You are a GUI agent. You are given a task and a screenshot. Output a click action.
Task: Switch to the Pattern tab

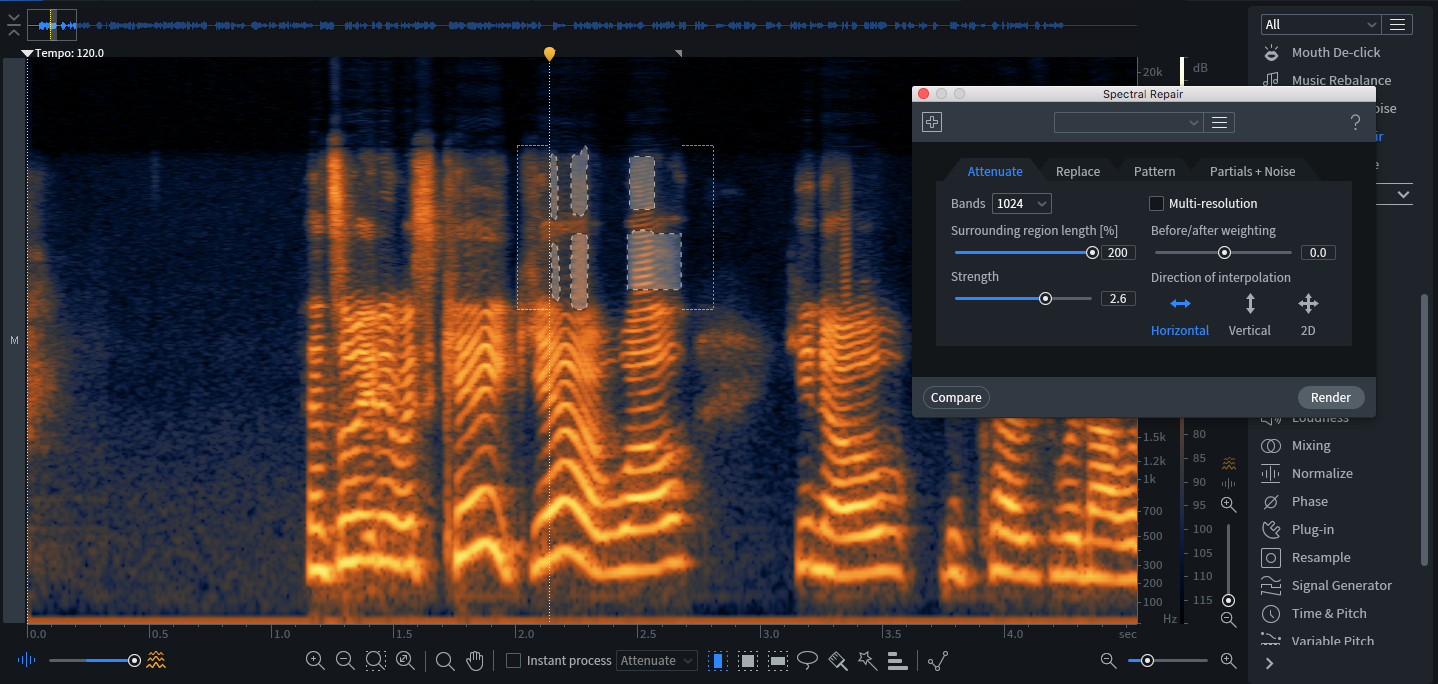point(1154,171)
